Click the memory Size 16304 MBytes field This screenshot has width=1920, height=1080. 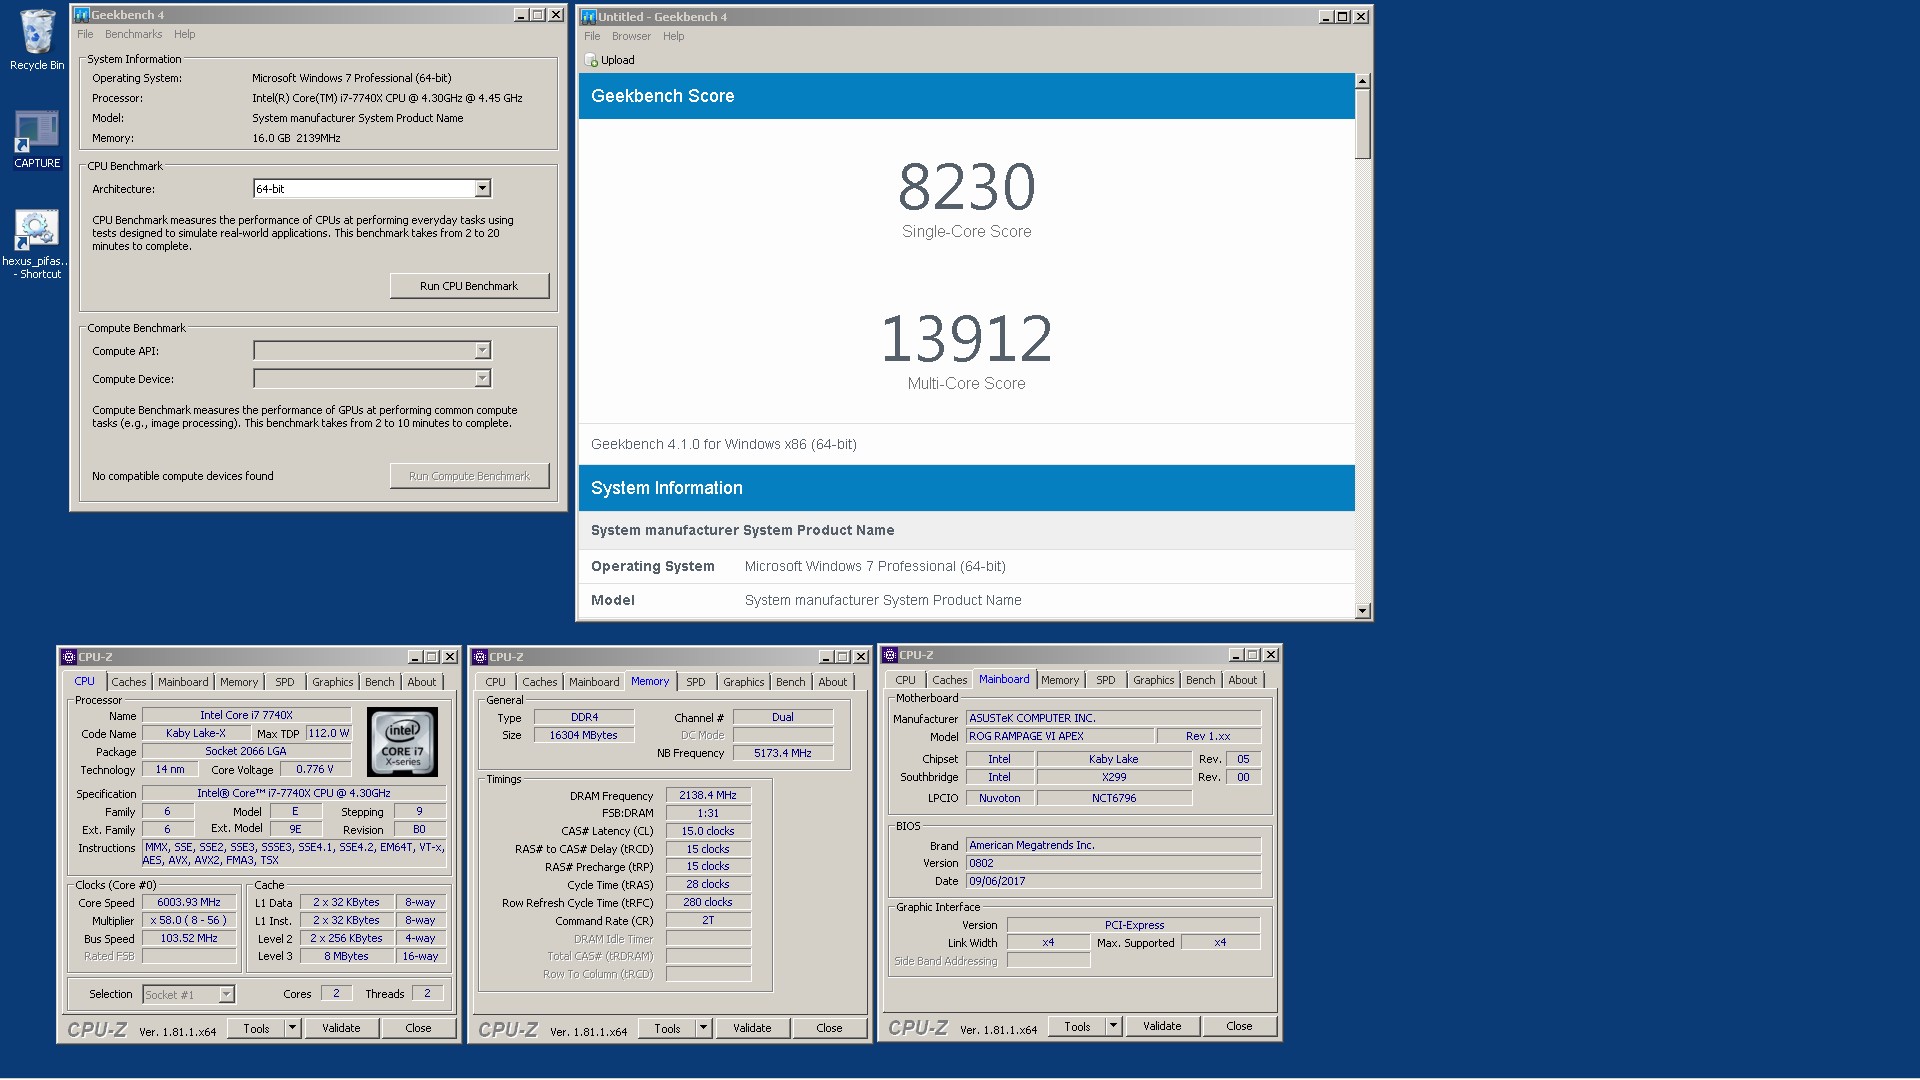click(584, 735)
